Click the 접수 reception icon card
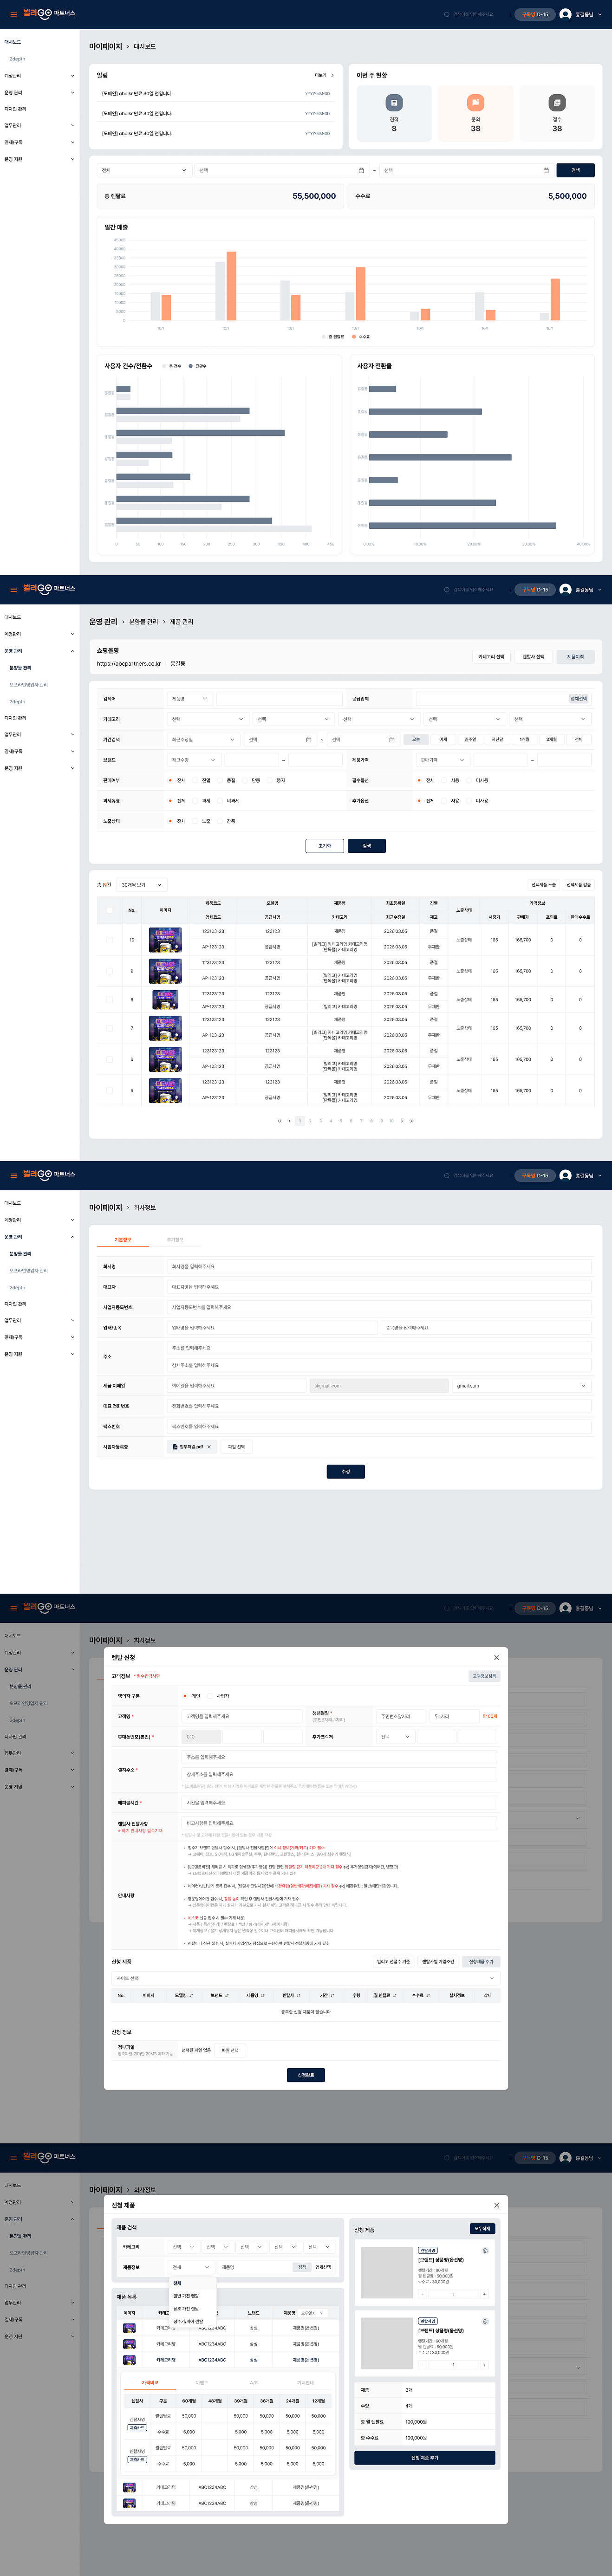The width and height of the screenshot is (612, 2576). click(557, 113)
